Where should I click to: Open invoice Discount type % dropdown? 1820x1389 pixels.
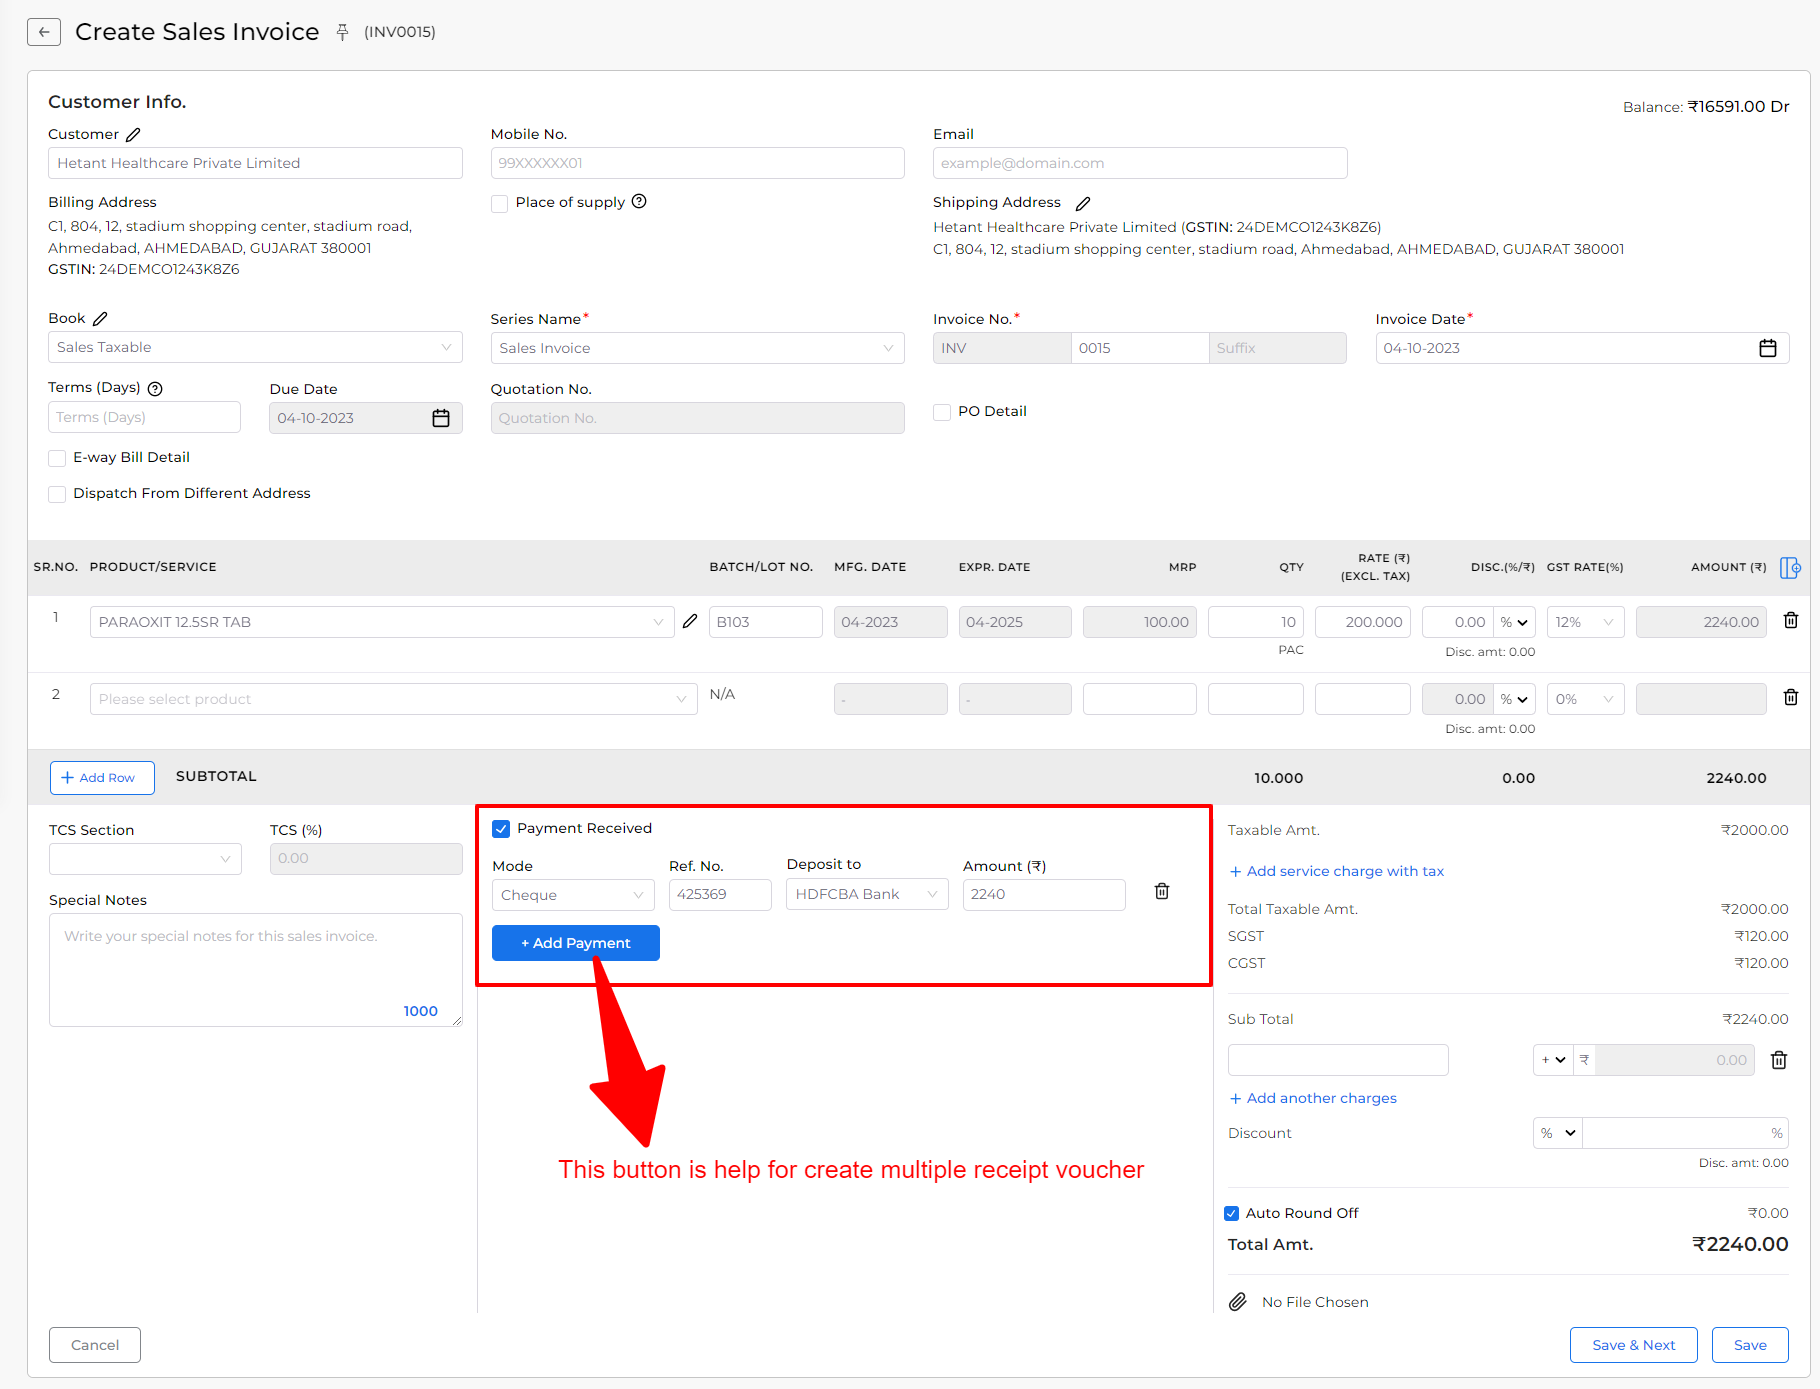tap(1558, 1133)
